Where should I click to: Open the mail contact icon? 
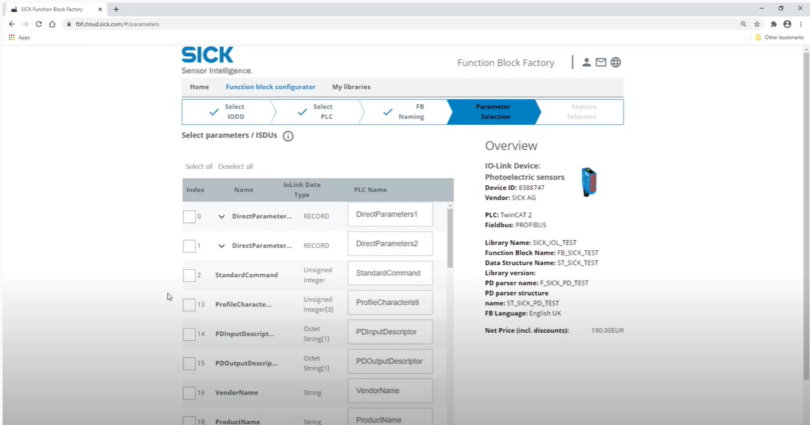point(601,62)
